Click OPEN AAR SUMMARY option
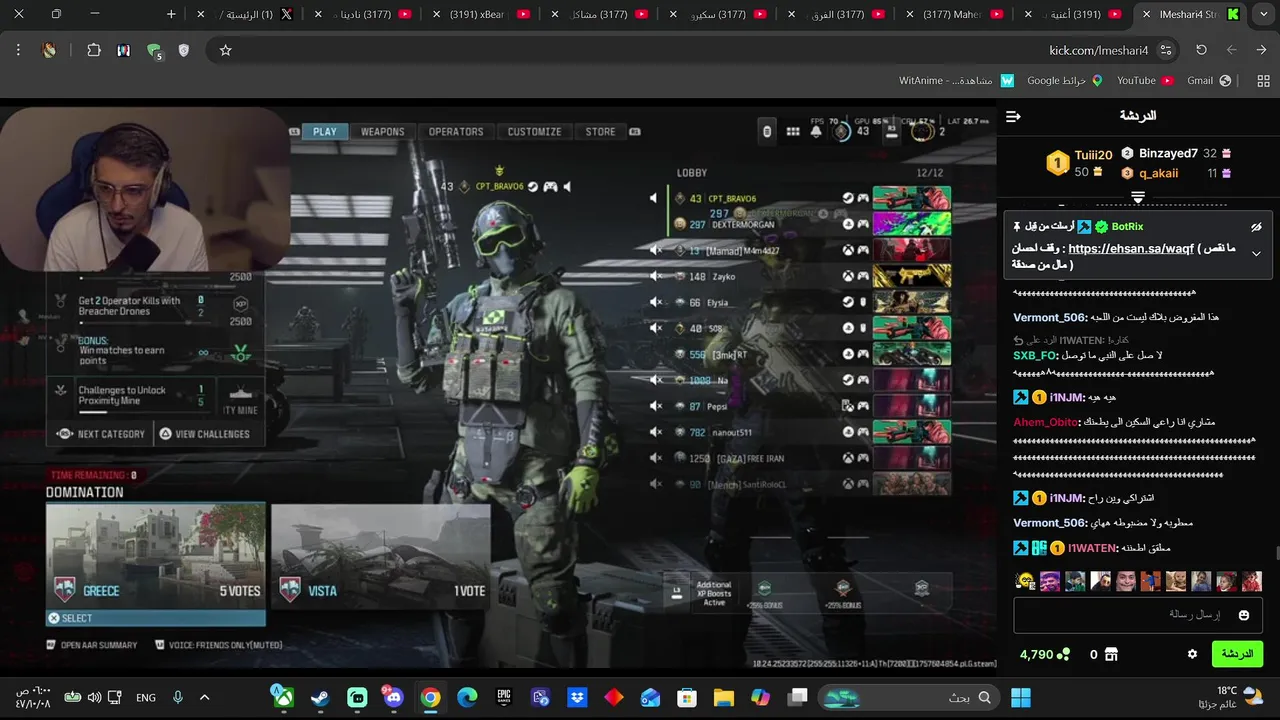This screenshot has height=720, width=1280. pyautogui.click(x=92, y=645)
